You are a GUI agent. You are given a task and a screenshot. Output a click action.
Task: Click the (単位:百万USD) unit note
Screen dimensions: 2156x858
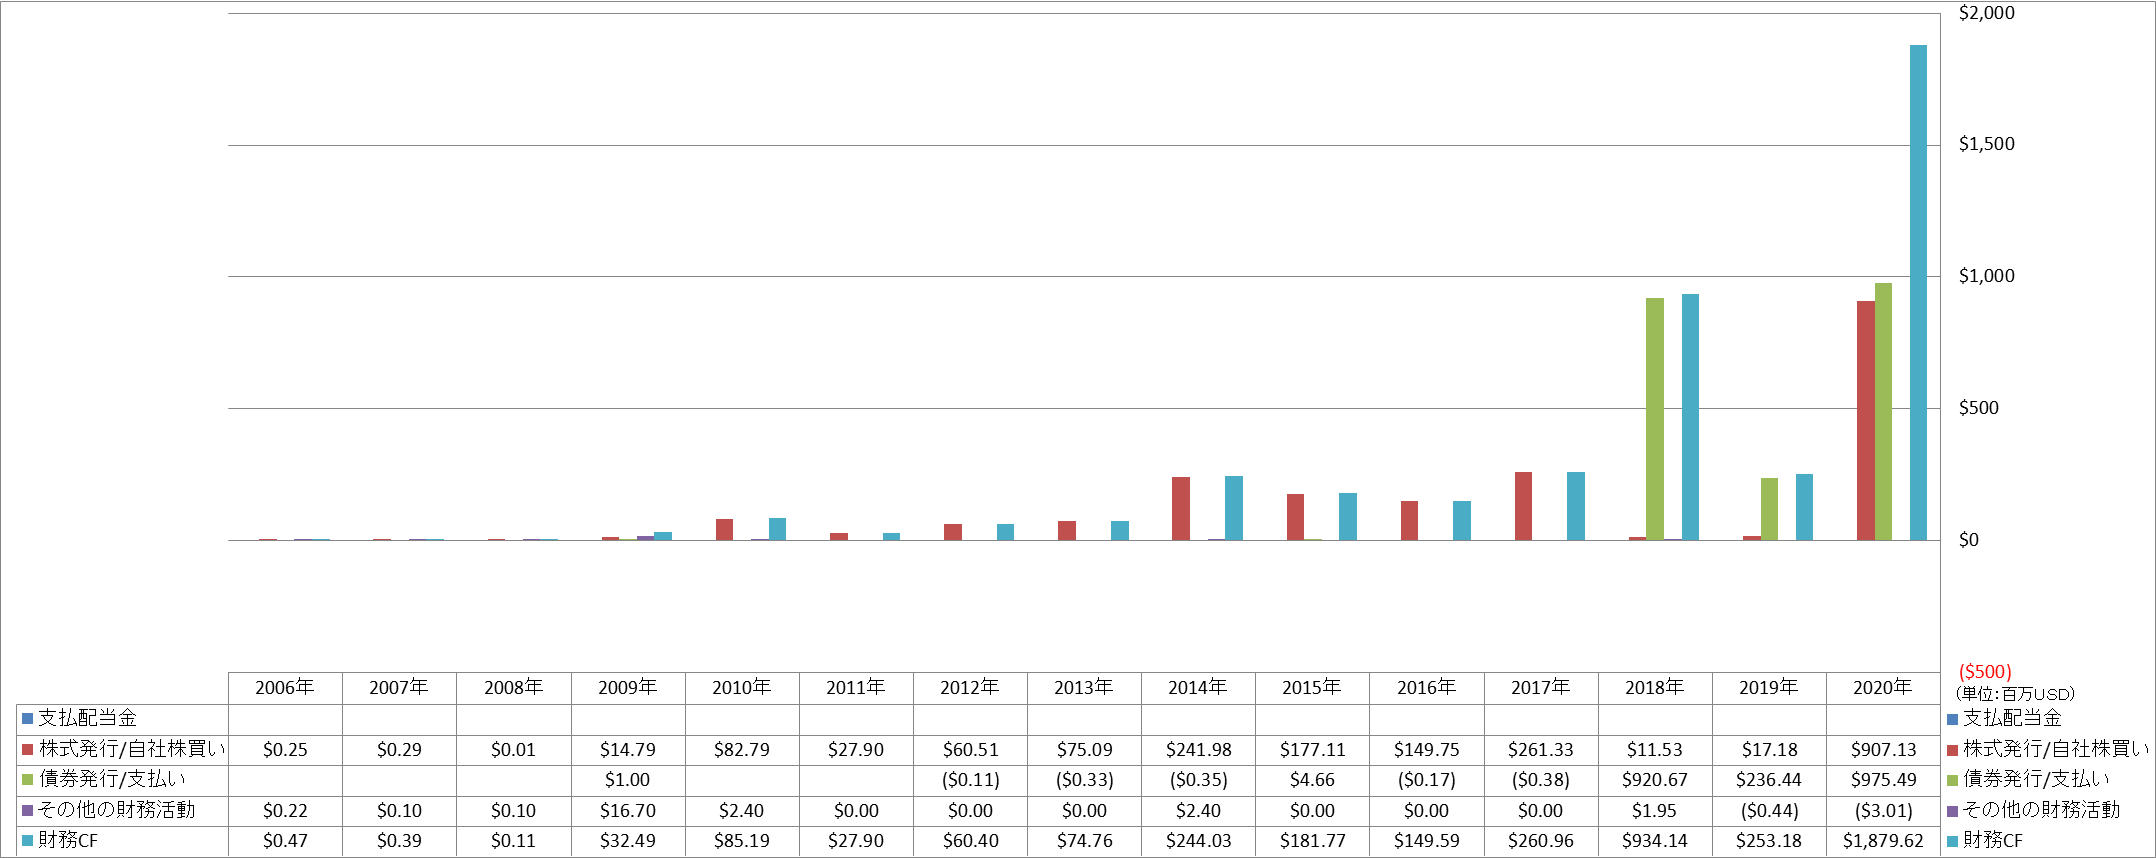2014,694
